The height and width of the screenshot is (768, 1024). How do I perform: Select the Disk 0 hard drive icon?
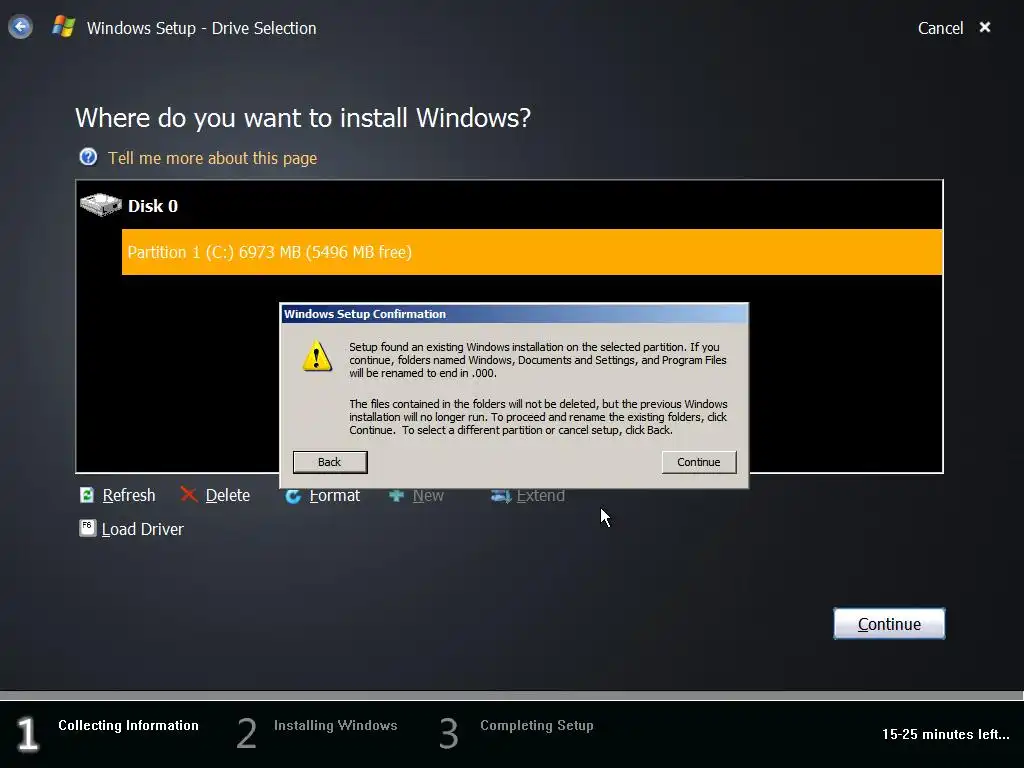click(x=101, y=204)
